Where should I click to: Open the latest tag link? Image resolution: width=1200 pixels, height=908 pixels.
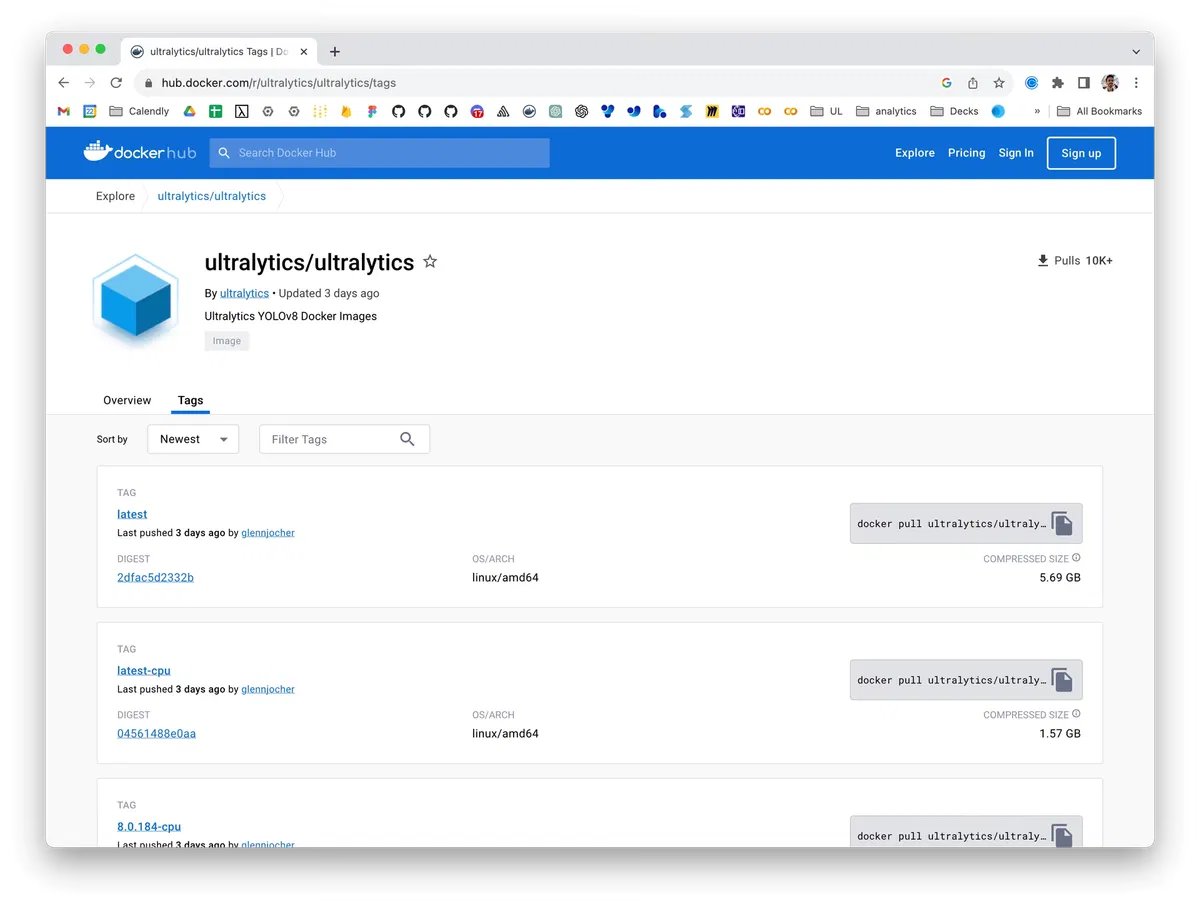pos(132,514)
